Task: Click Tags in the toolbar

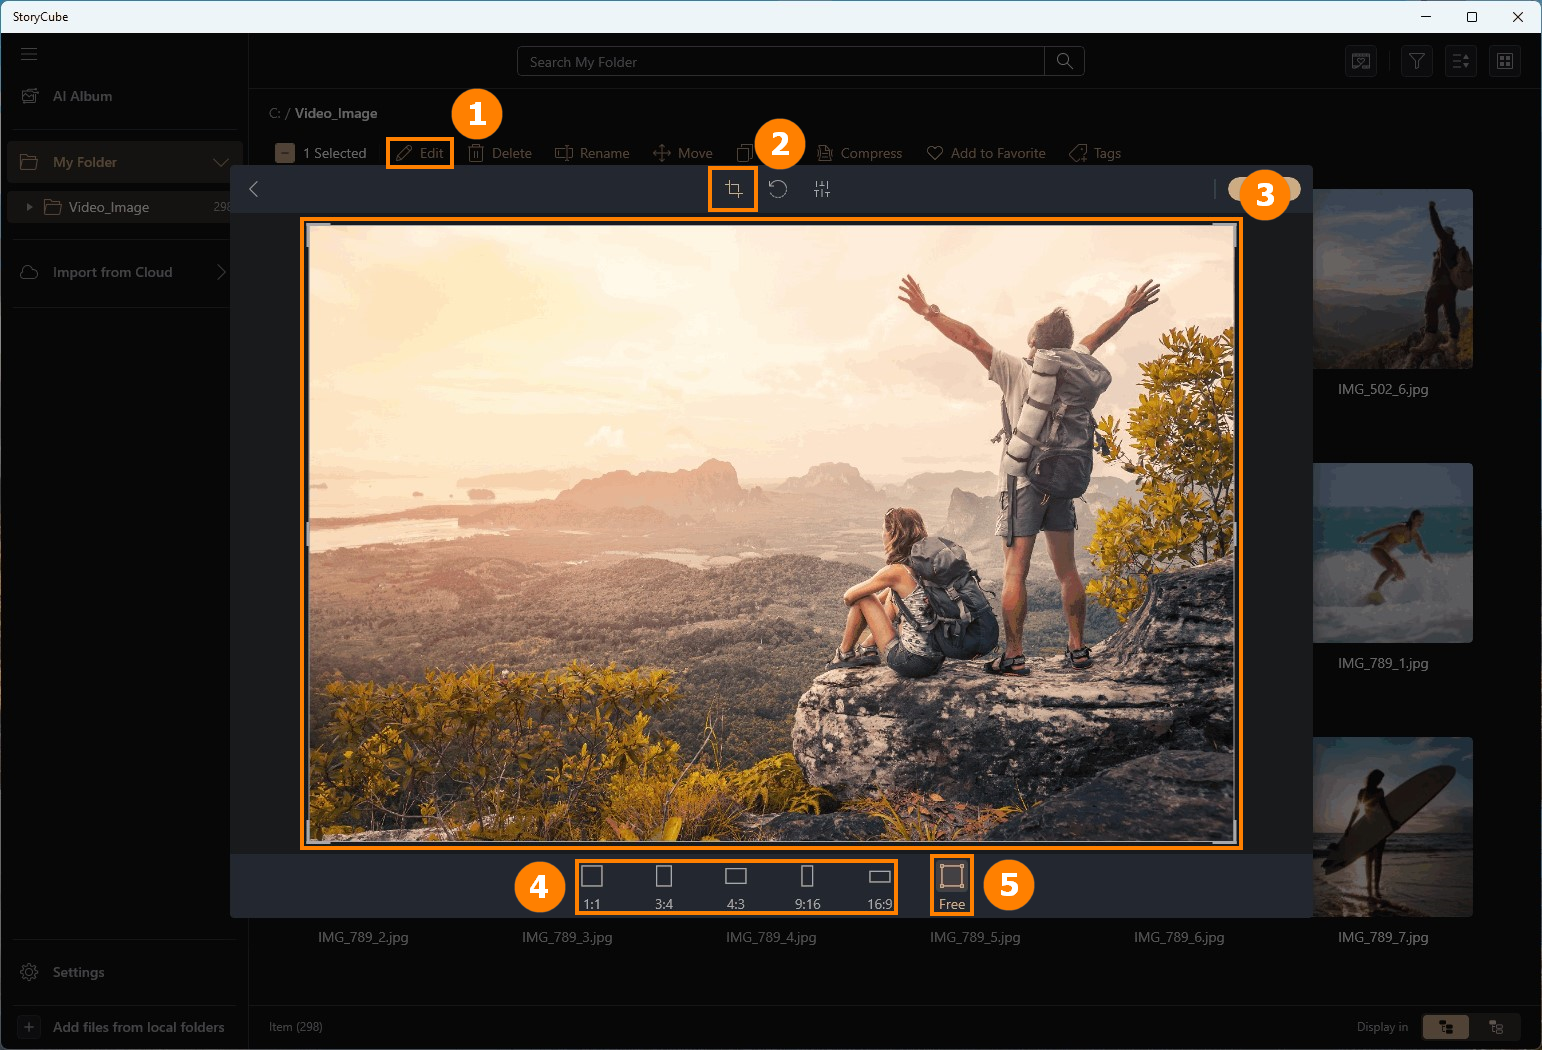Action: pos(1095,153)
